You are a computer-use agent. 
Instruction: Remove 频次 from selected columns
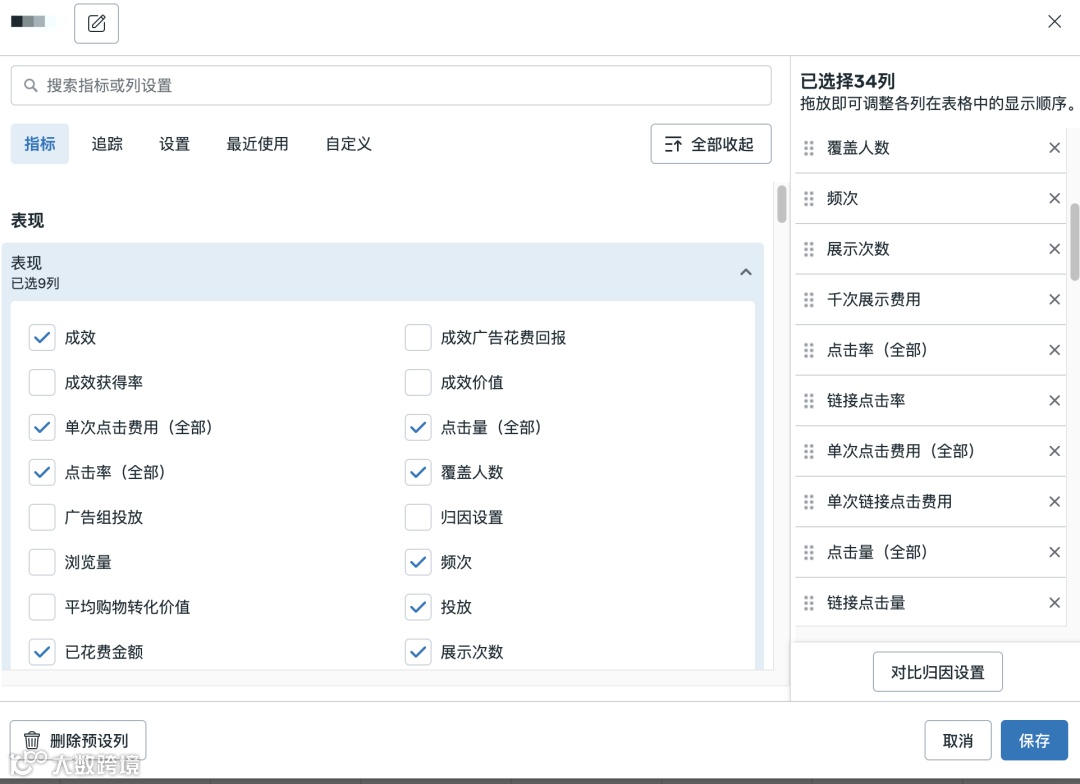[1054, 198]
